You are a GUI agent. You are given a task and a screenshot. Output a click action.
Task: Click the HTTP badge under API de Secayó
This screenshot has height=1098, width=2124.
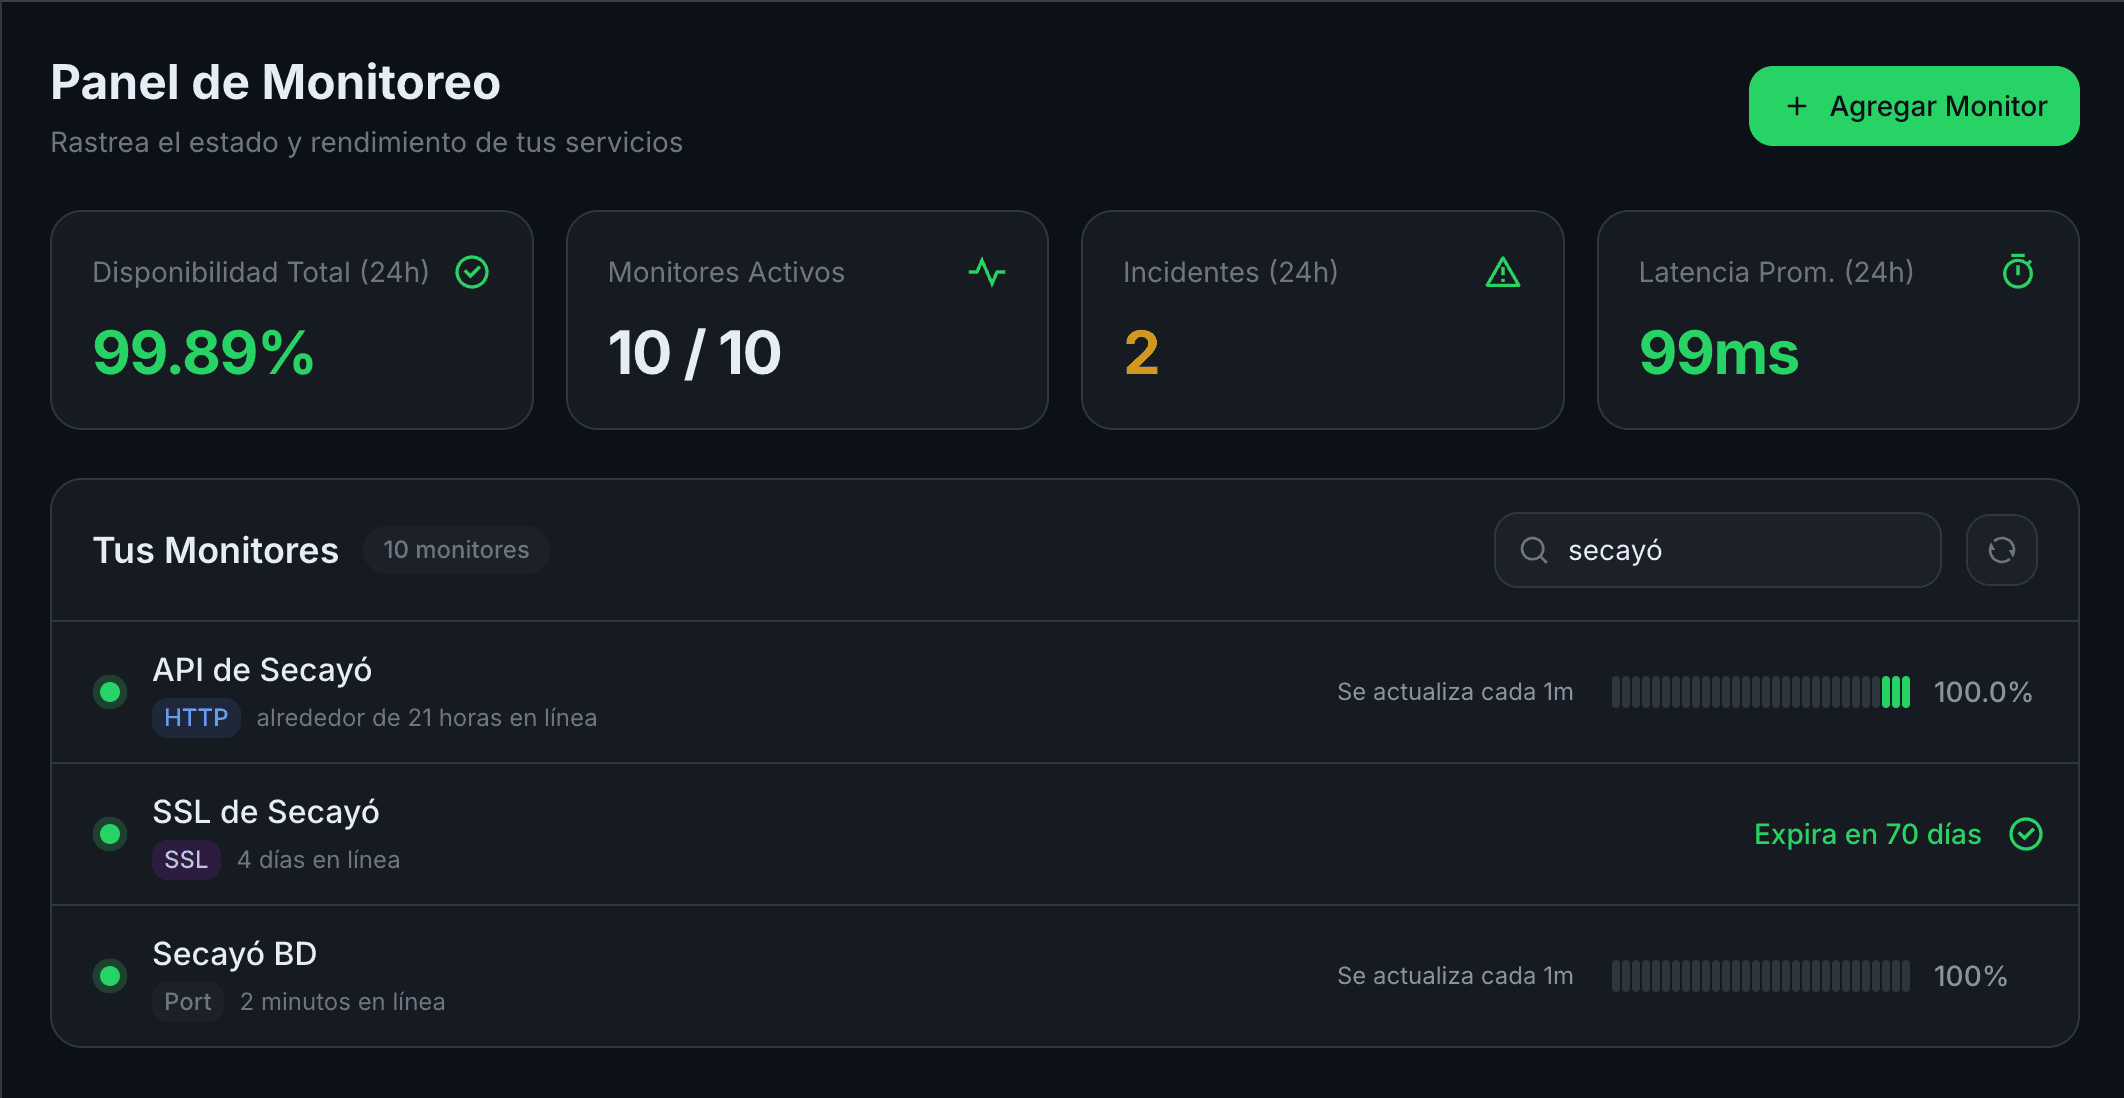point(196,717)
